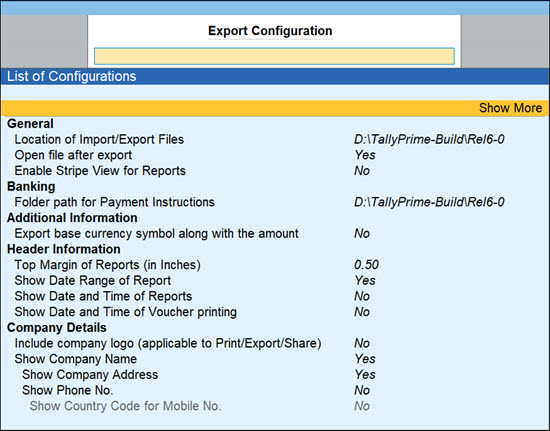This screenshot has width=550, height=431.
Task: Click the D:\TallyPrime-Build\Rel6-0 import/export path value
Action: [429, 140]
